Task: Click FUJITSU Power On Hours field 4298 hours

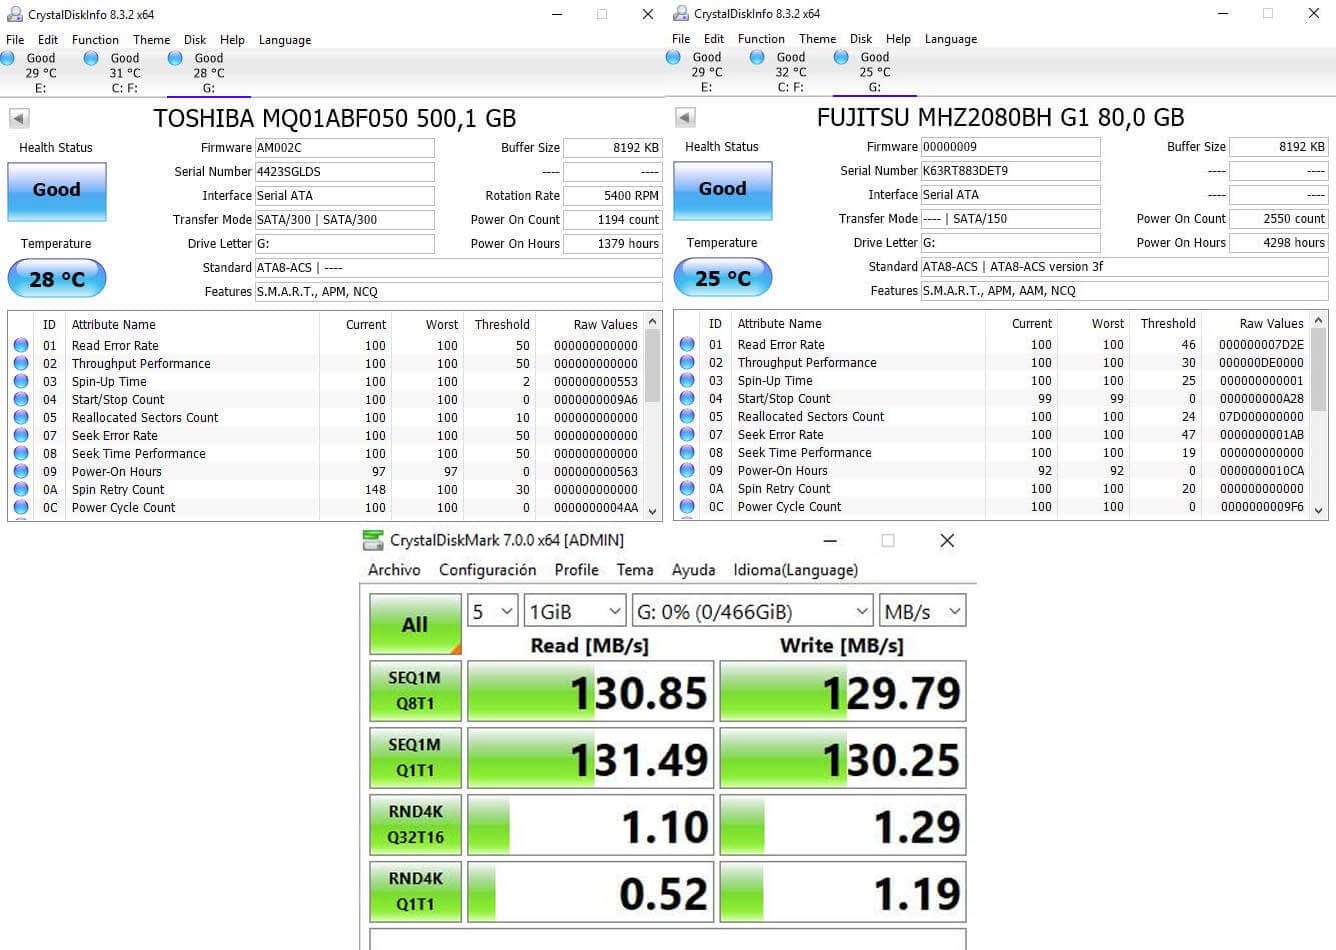Action: coord(1279,243)
